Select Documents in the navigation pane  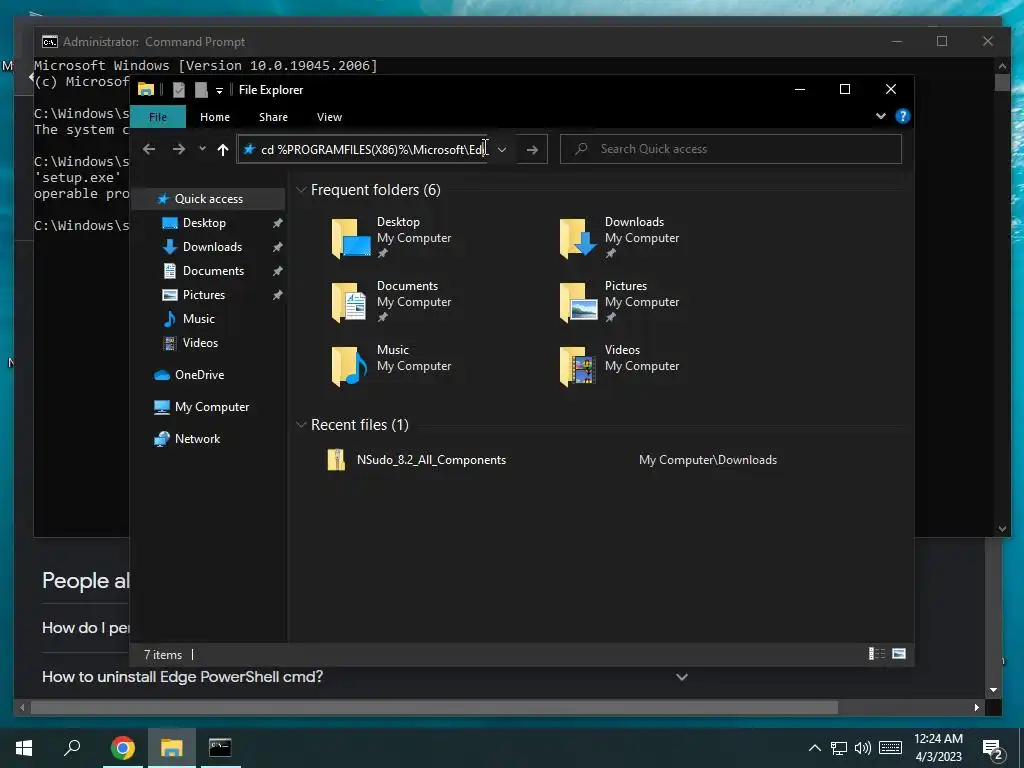point(213,270)
